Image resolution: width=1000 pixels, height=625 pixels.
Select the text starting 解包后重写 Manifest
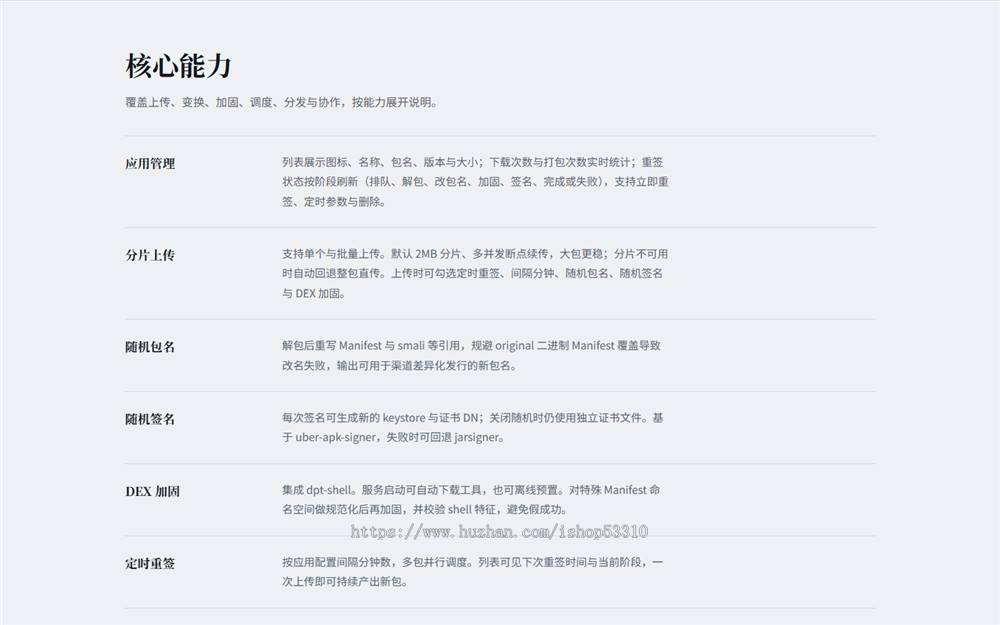point(471,355)
